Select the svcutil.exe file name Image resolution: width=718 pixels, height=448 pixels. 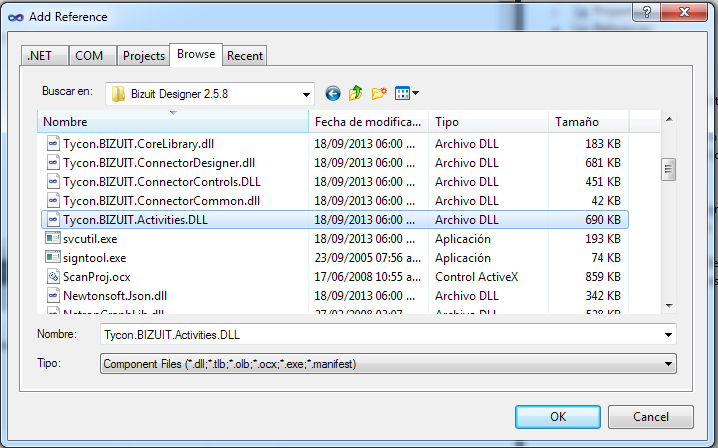click(x=90, y=239)
